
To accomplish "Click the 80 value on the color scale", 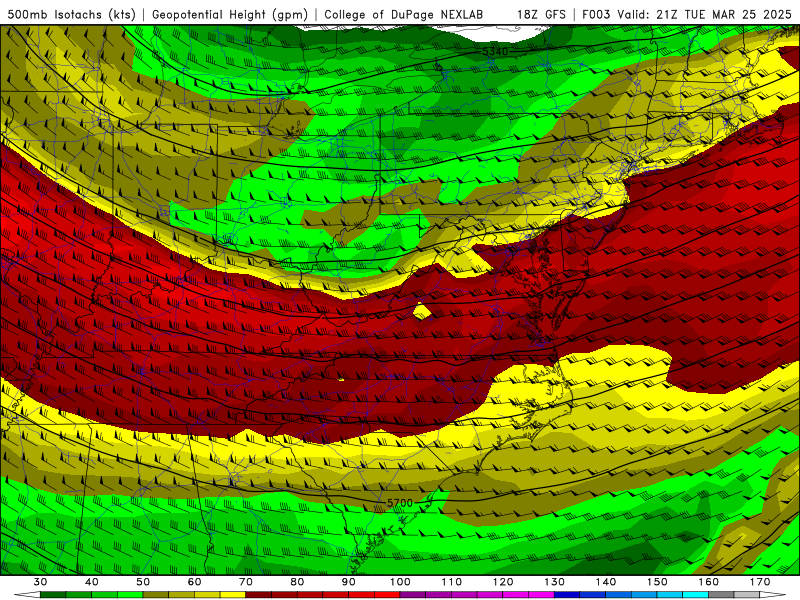I will pos(297,582).
